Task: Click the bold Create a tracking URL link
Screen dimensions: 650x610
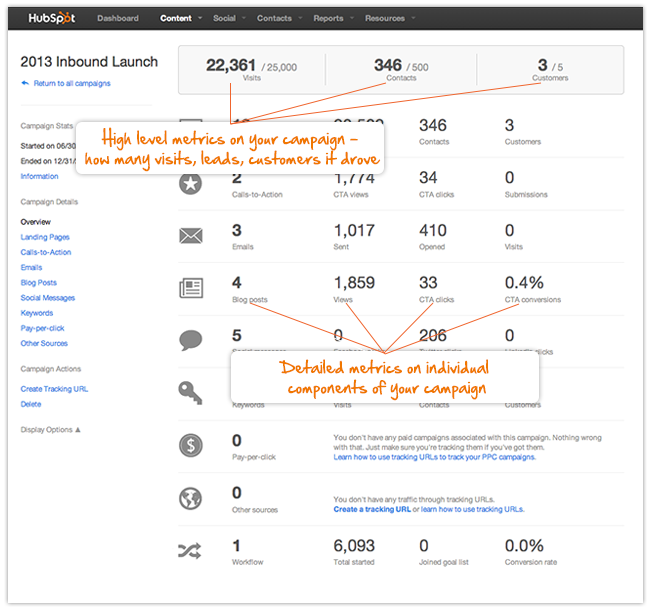Action: pyautogui.click(x=372, y=509)
